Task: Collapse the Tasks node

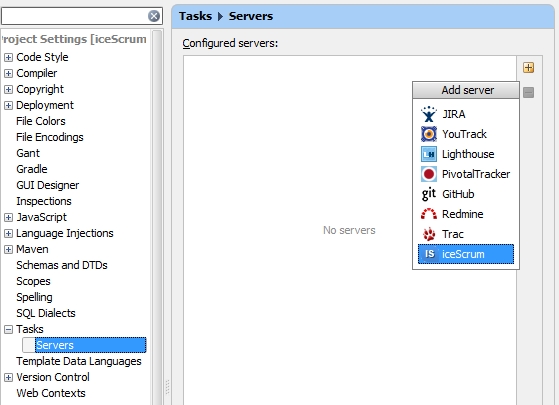Action: pos(8,329)
